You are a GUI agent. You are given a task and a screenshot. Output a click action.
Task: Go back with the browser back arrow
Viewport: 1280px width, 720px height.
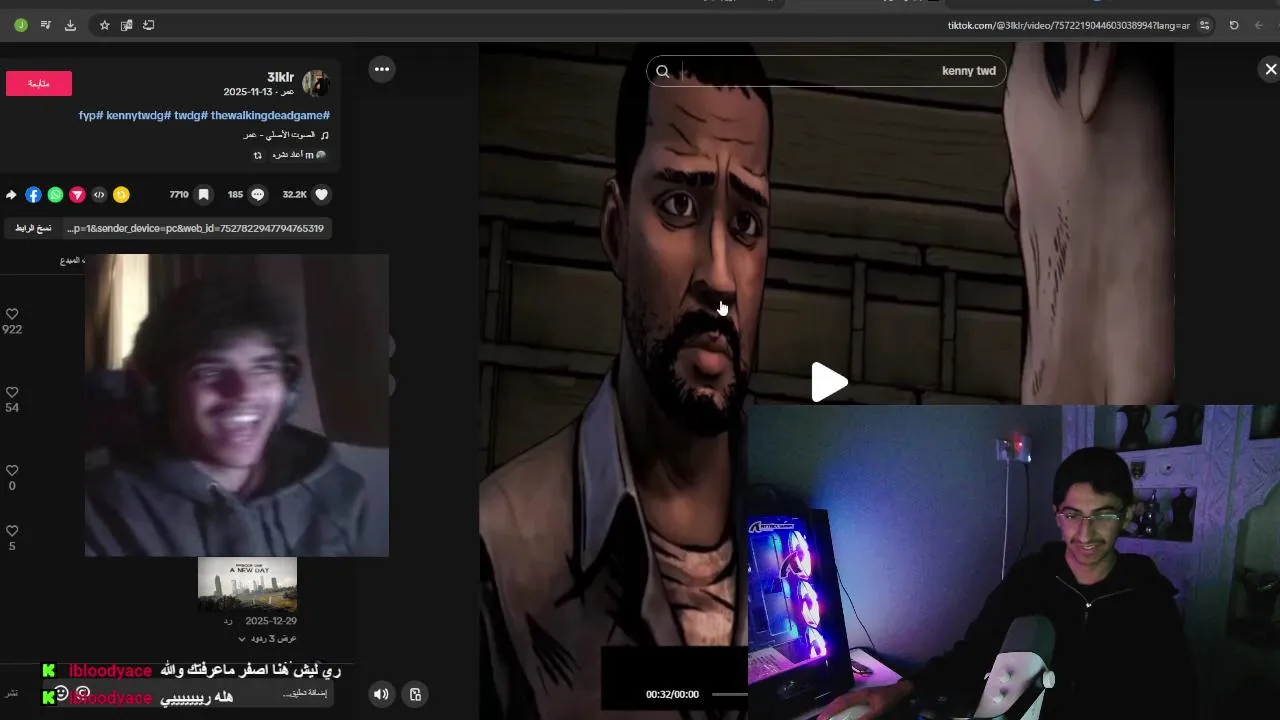pos(1259,25)
